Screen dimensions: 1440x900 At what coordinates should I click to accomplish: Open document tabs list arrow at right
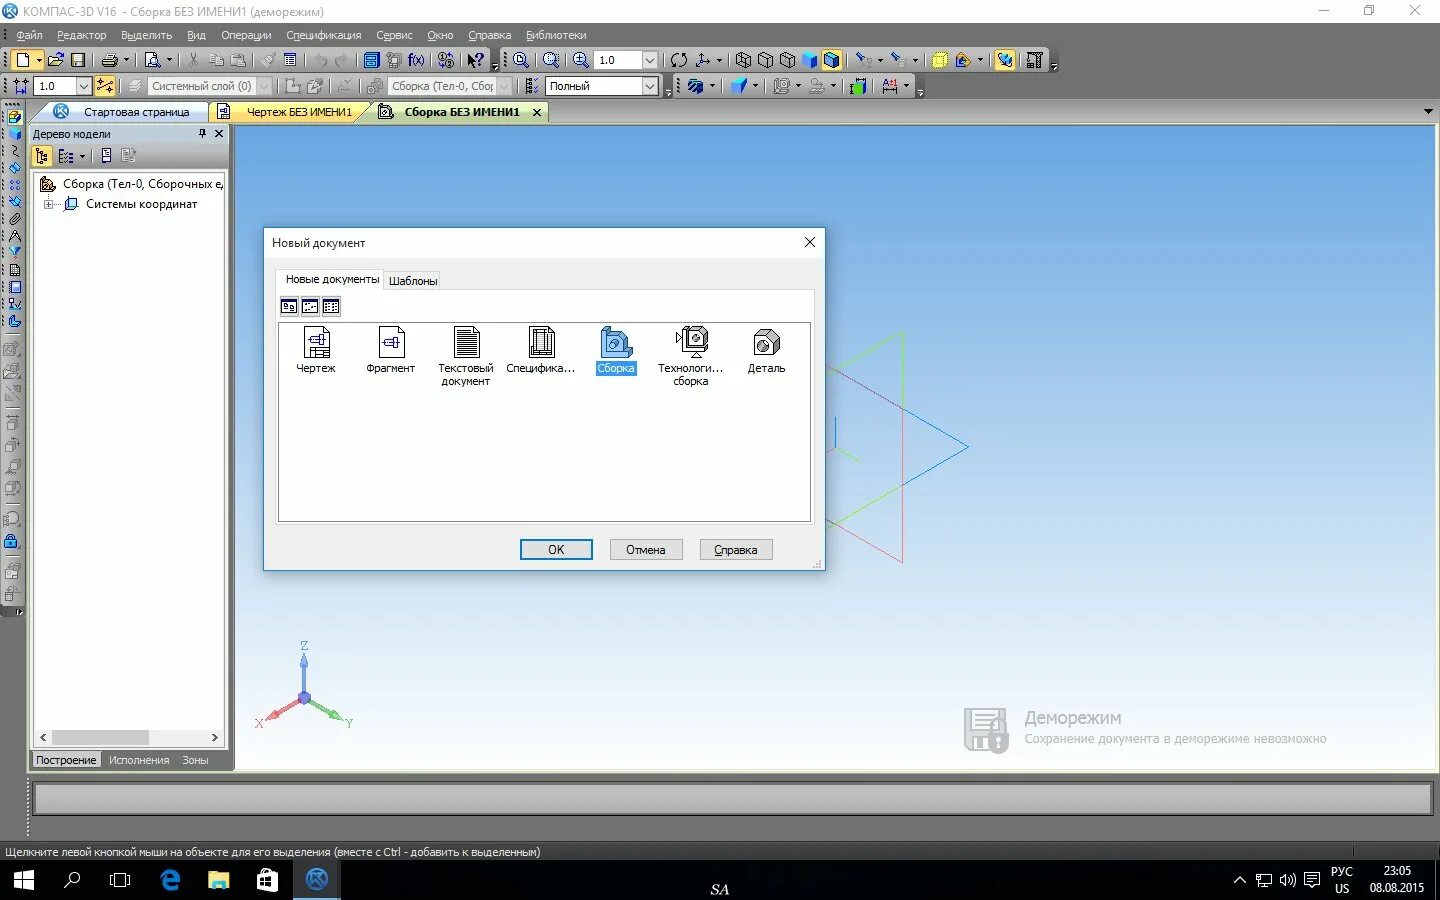tap(1428, 112)
